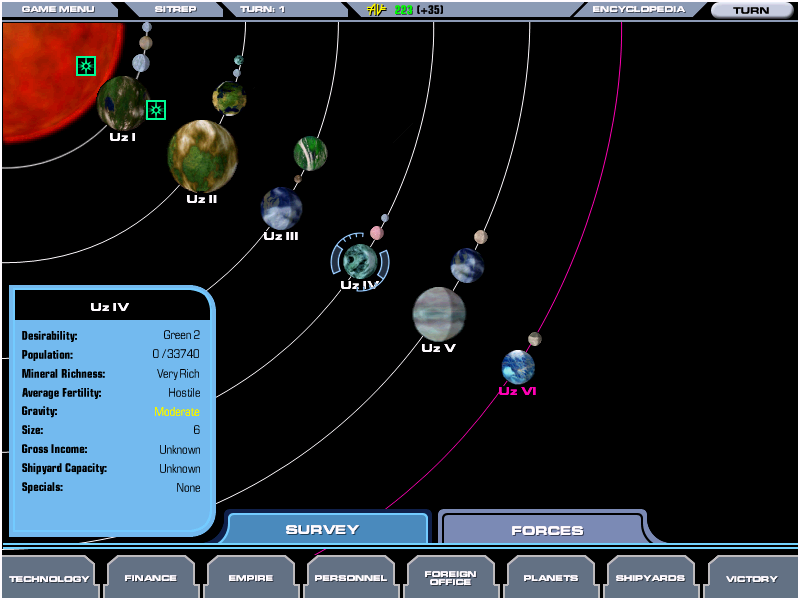
Task: Open the Shipyards screen
Action: (x=650, y=578)
